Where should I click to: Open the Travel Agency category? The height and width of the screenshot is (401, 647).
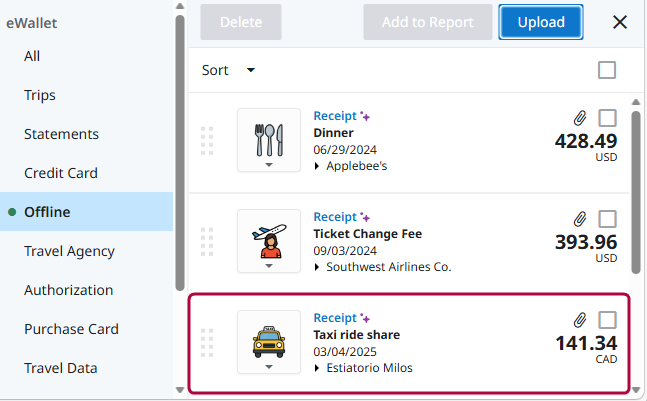[86, 251]
